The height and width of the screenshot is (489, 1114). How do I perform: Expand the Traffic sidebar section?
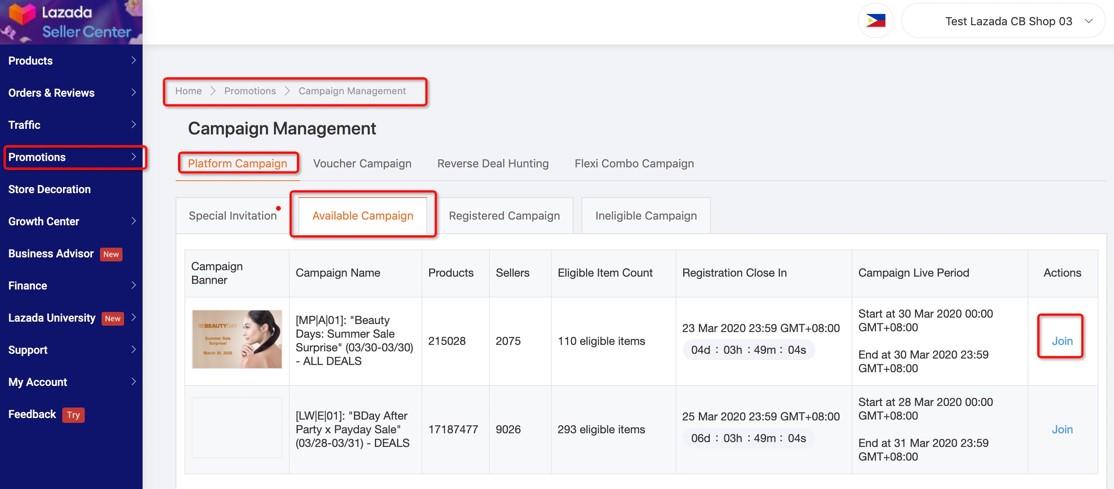tap(72, 125)
